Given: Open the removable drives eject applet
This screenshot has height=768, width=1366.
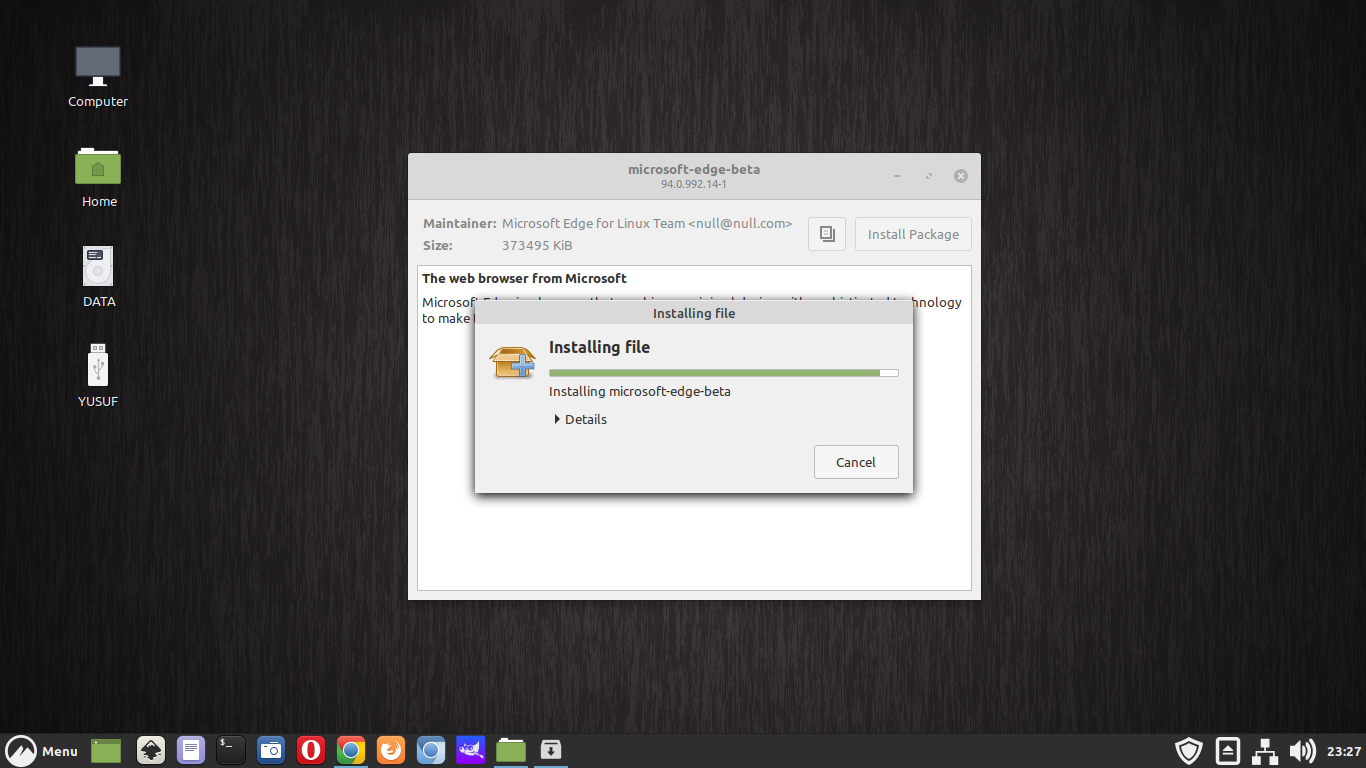Looking at the screenshot, I should pyautogui.click(x=1228, y=751).
